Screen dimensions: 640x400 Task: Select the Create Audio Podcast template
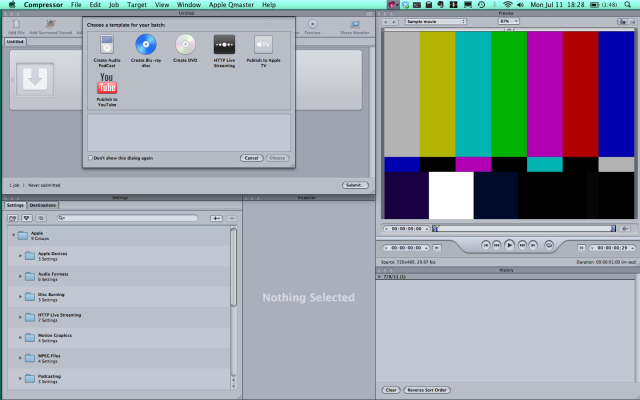click(x=108, y=44)
